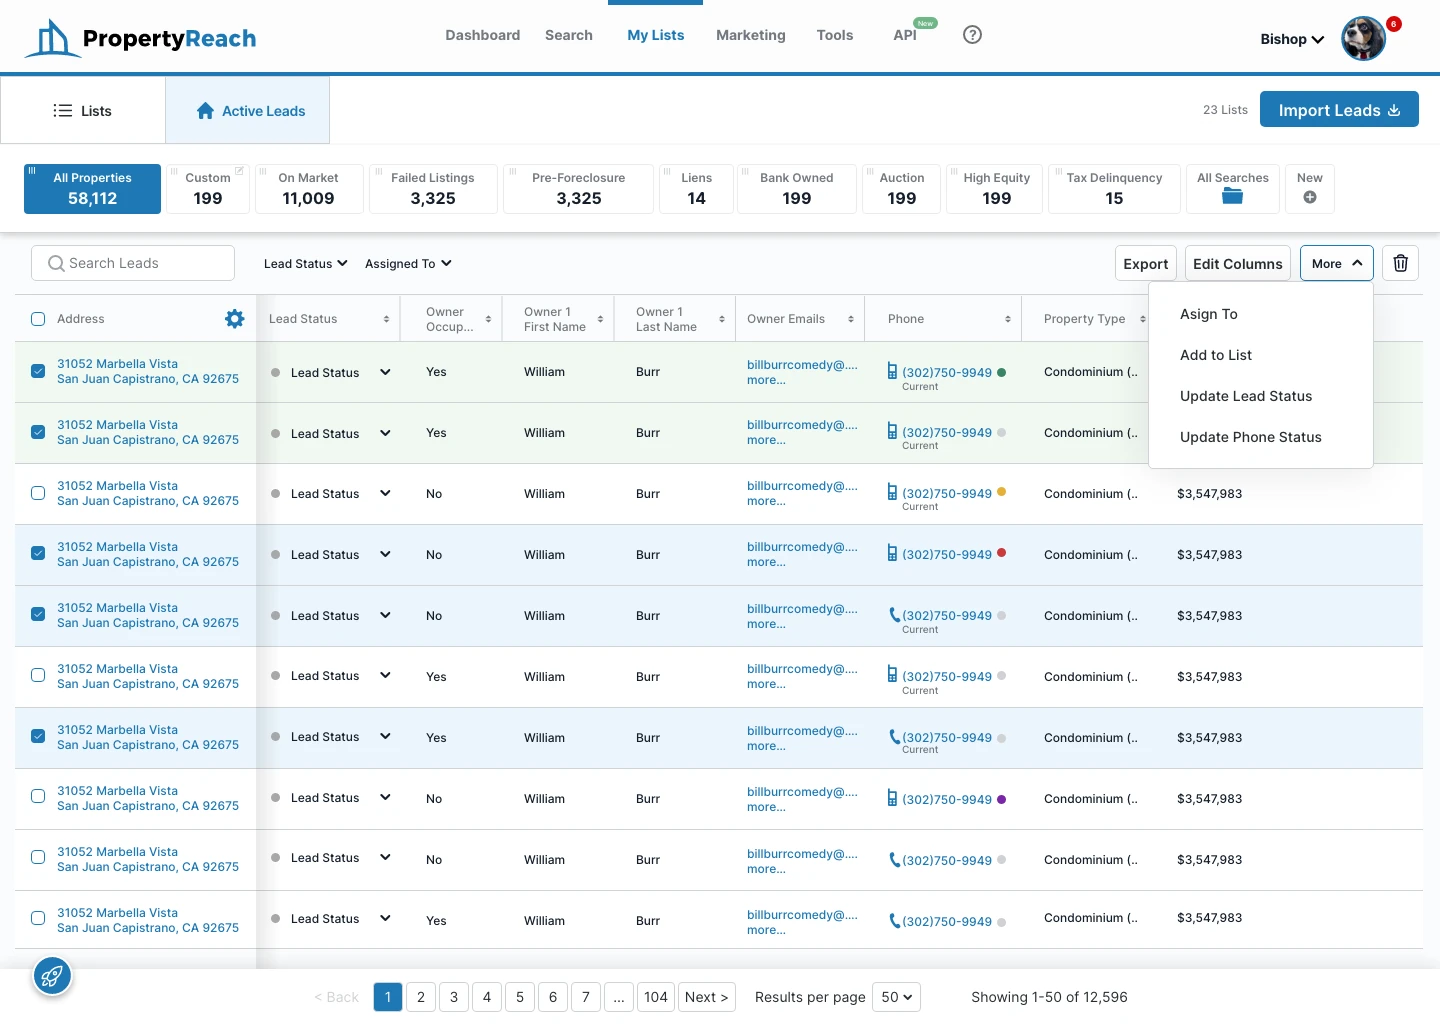Open the help question mark icon

pyautogui.click(x=972, y=35)
